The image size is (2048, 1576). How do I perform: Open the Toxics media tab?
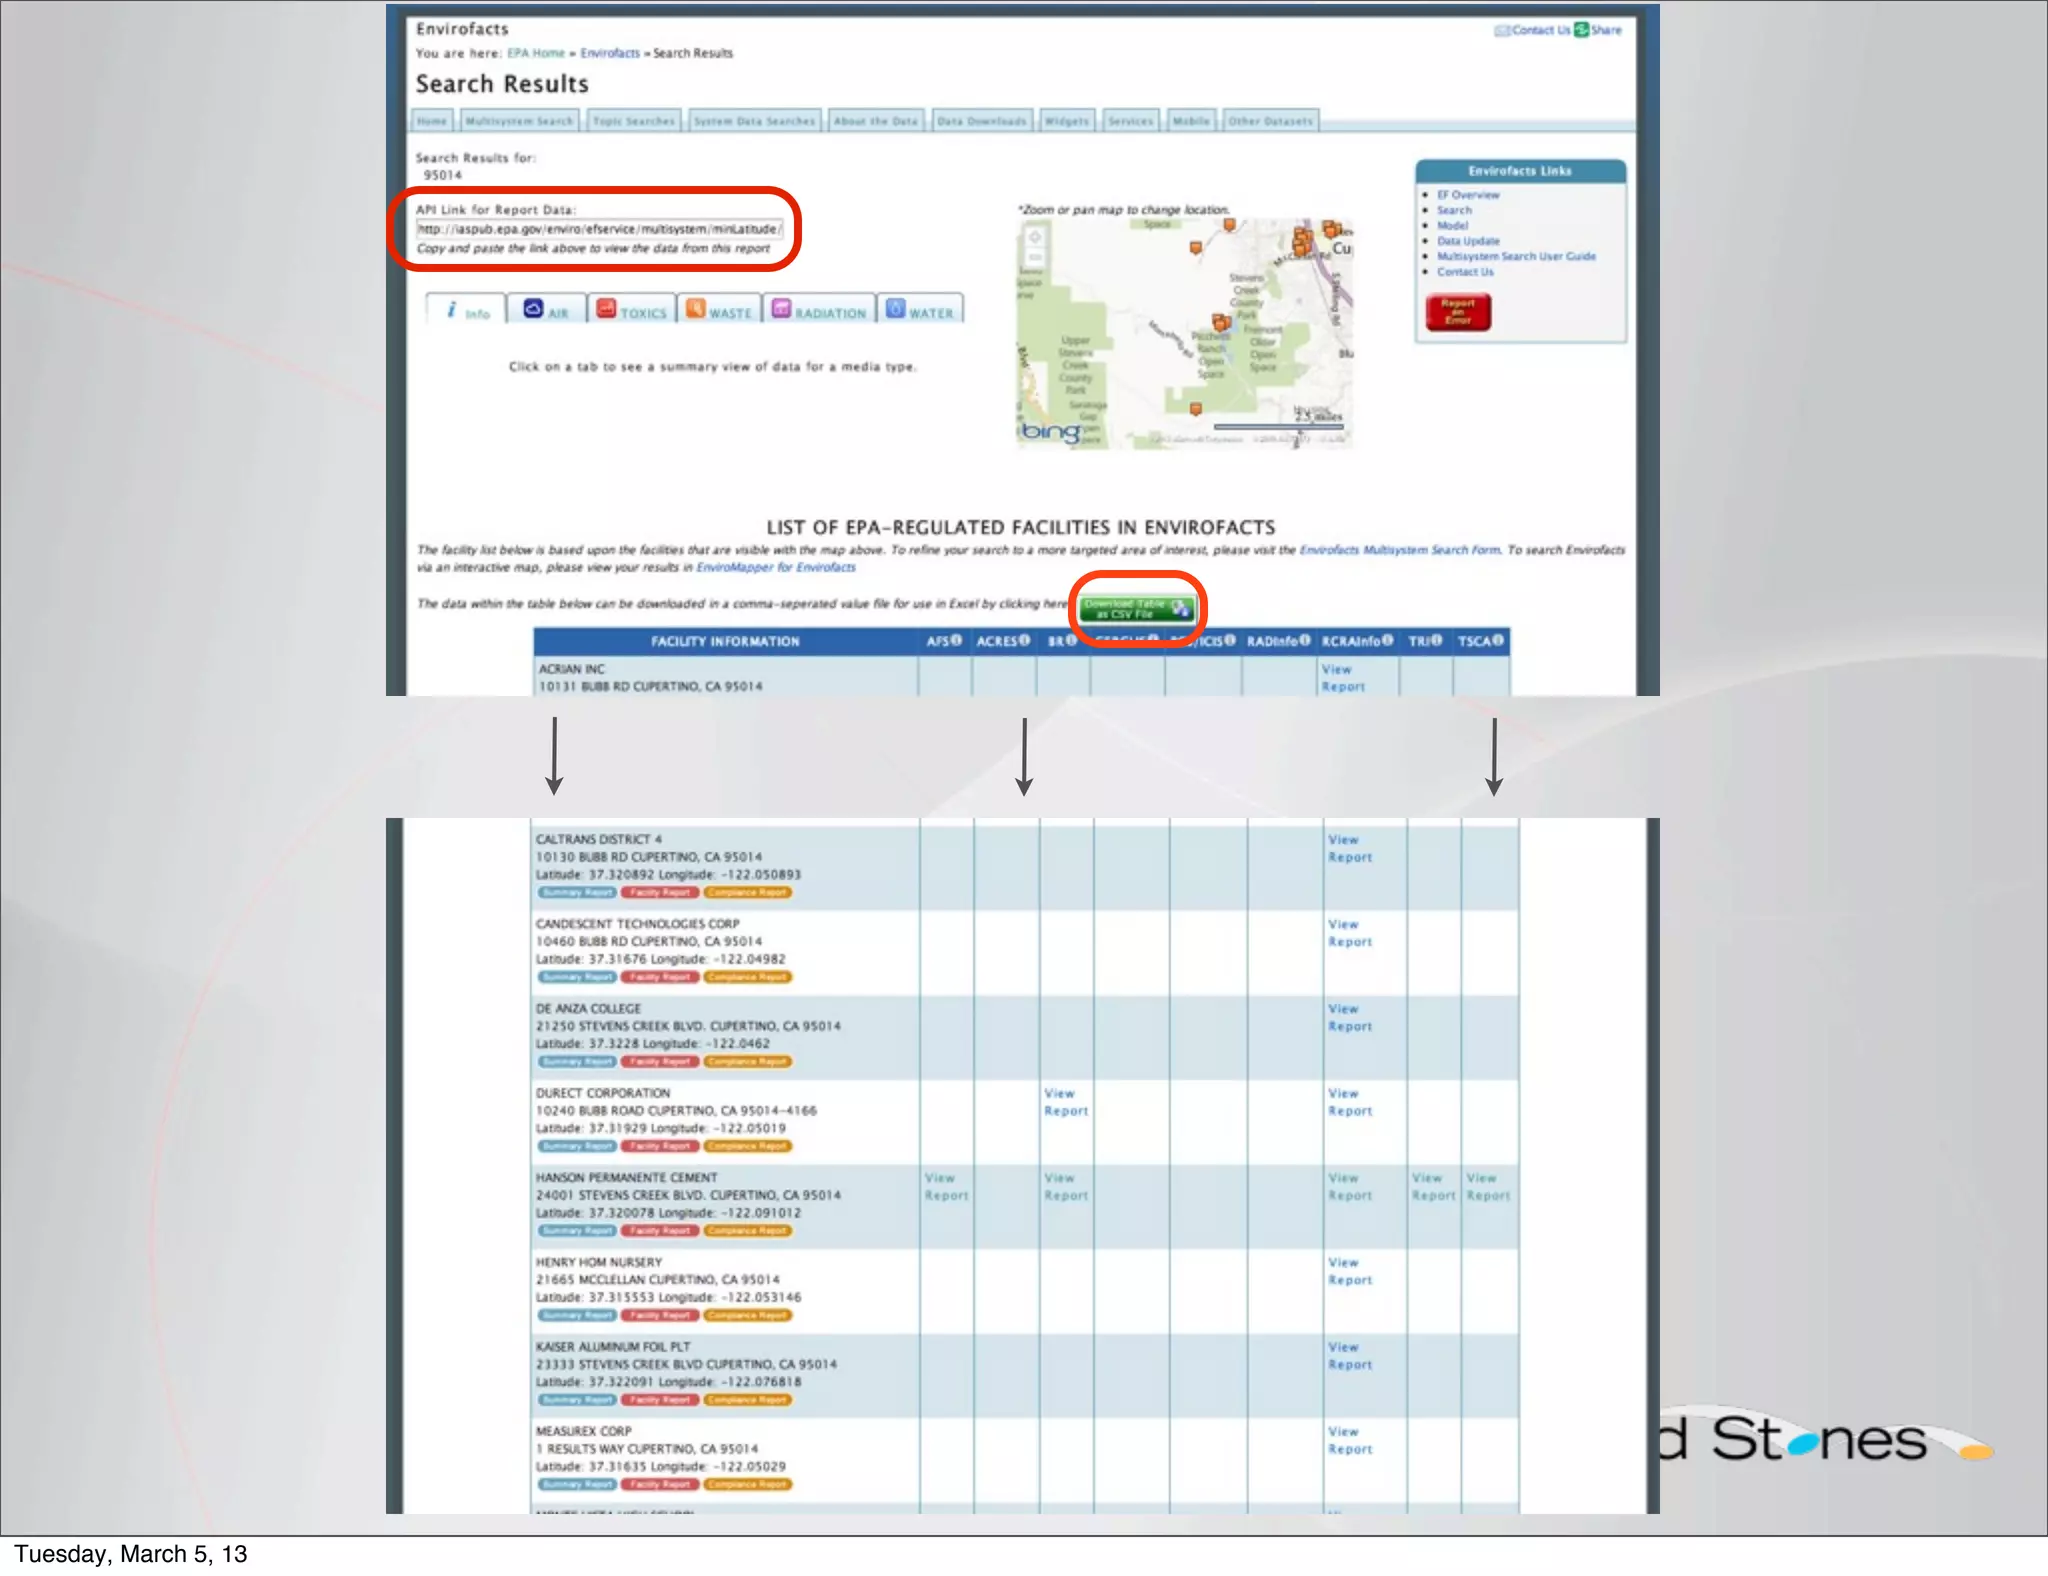631,310
